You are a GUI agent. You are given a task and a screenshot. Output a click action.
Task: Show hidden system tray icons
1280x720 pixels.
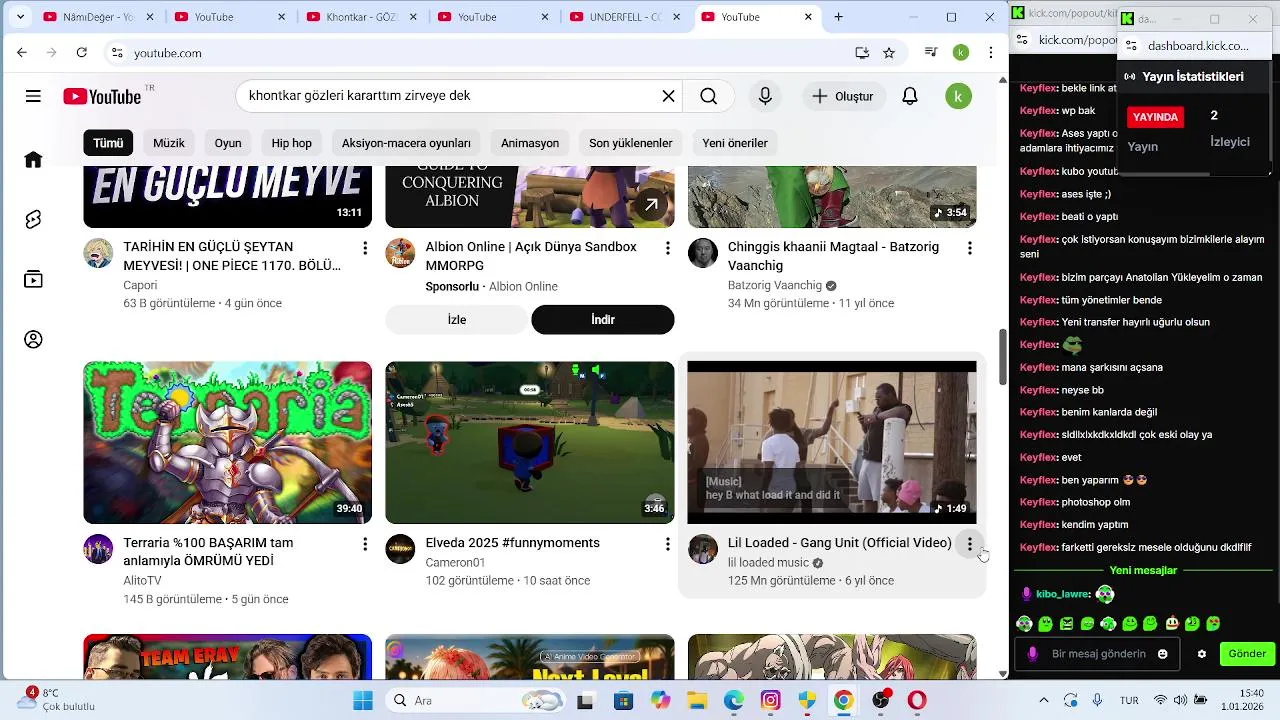(1044, 700)
